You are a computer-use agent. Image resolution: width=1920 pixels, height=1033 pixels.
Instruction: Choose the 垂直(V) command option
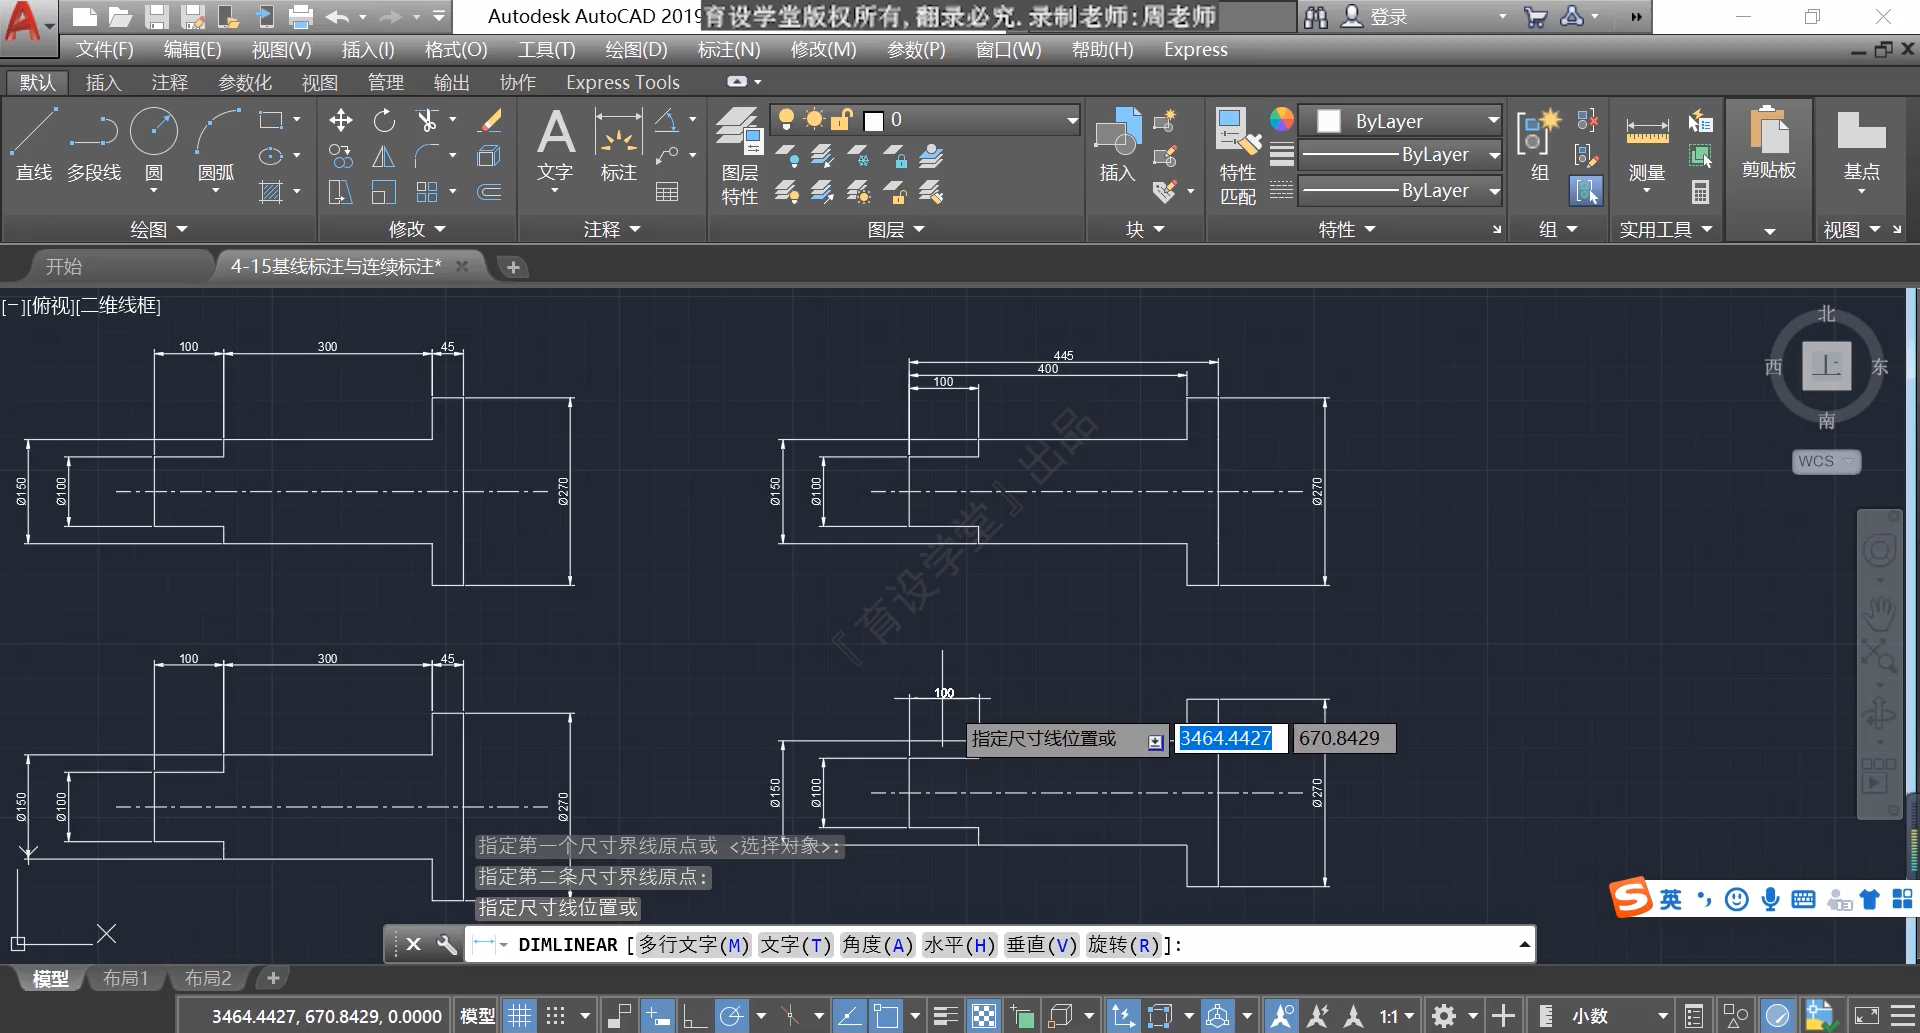click(1041, 945)
